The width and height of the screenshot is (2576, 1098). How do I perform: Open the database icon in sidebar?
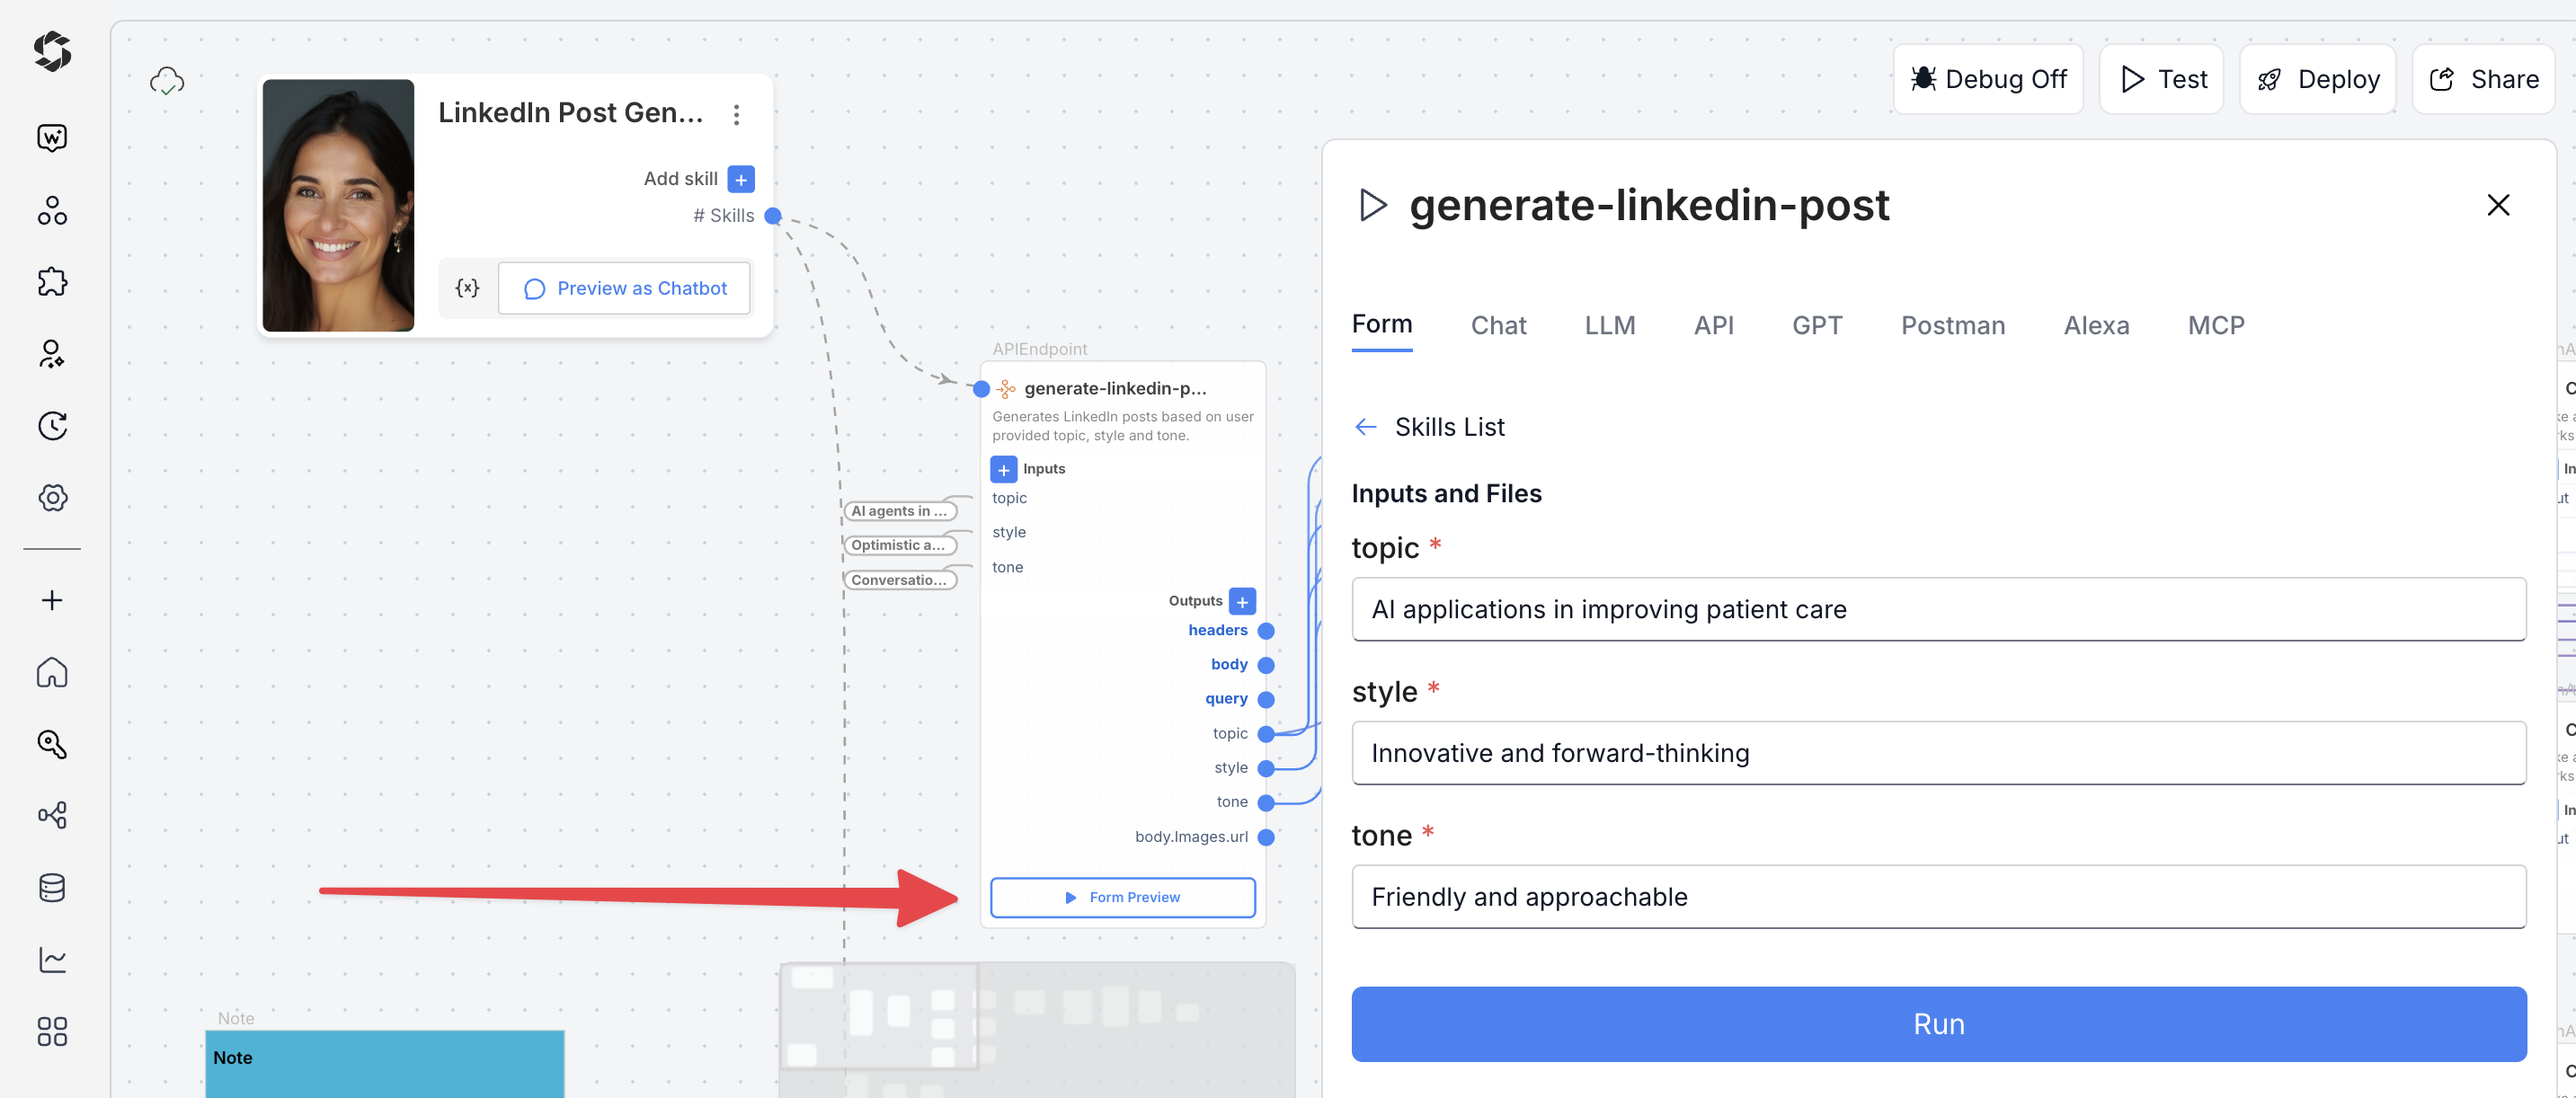[52, 888]
